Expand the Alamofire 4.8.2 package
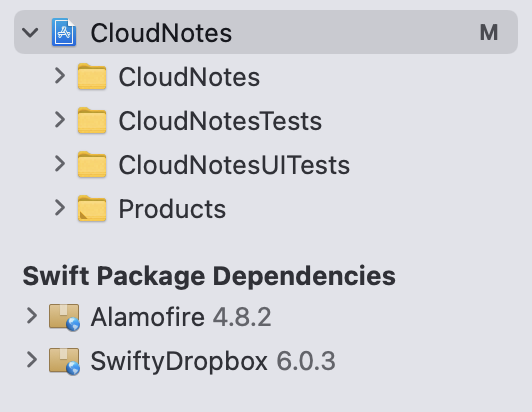Image resolution: width=532 pixels, height=412 pixels. pos(32,316)
